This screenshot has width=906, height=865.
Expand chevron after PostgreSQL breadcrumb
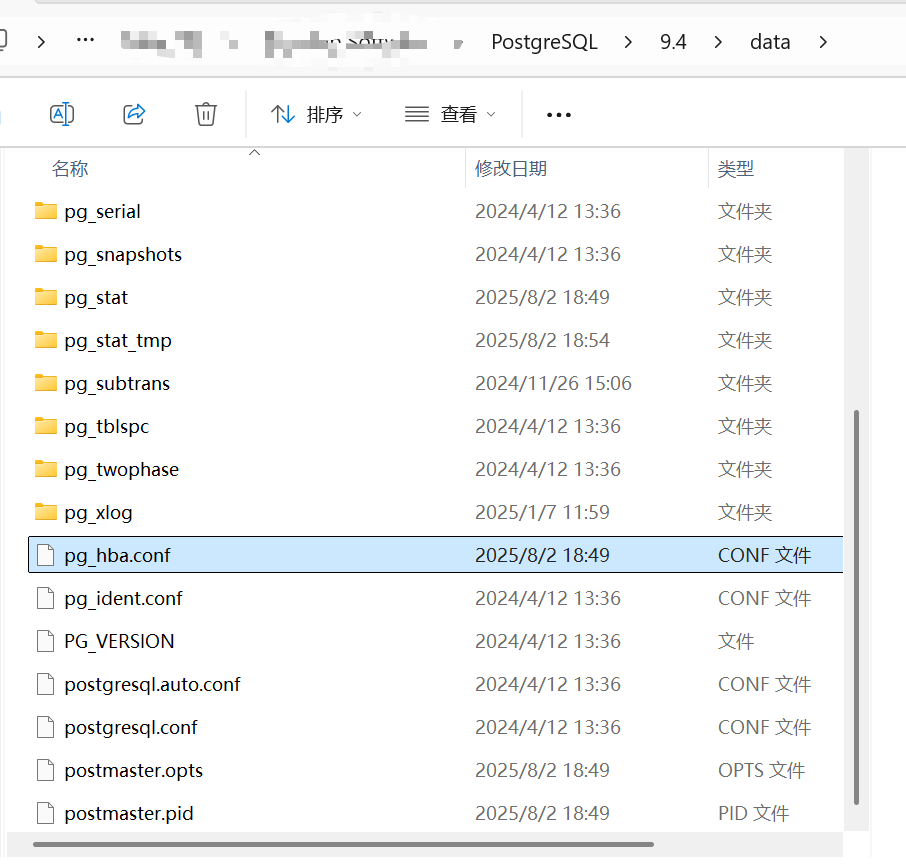[x=628, y=42]
